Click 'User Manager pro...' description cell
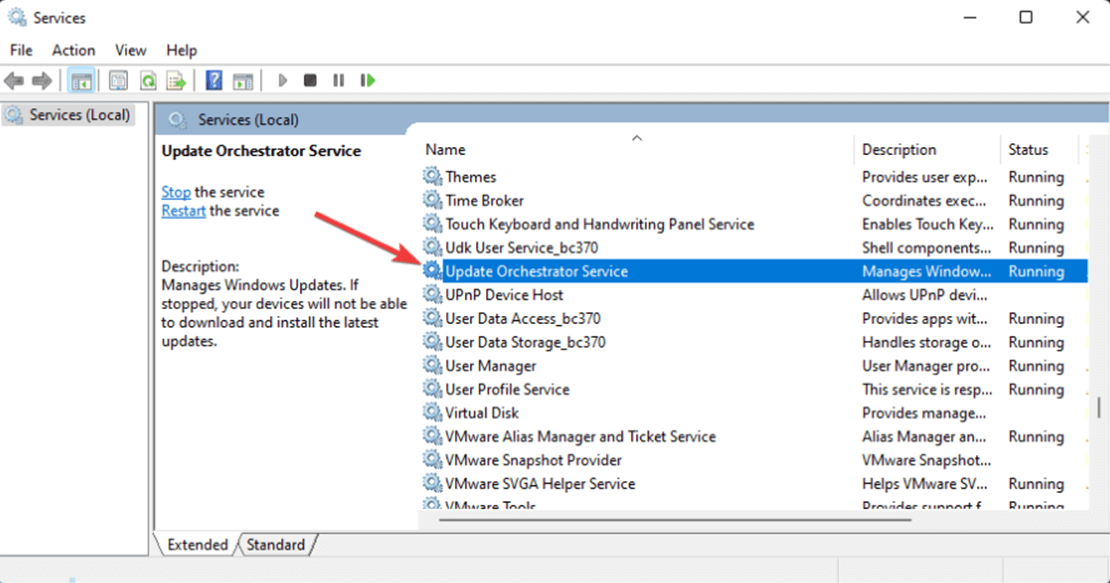This screenshot has height=583, width=1110. click(926, 366)
